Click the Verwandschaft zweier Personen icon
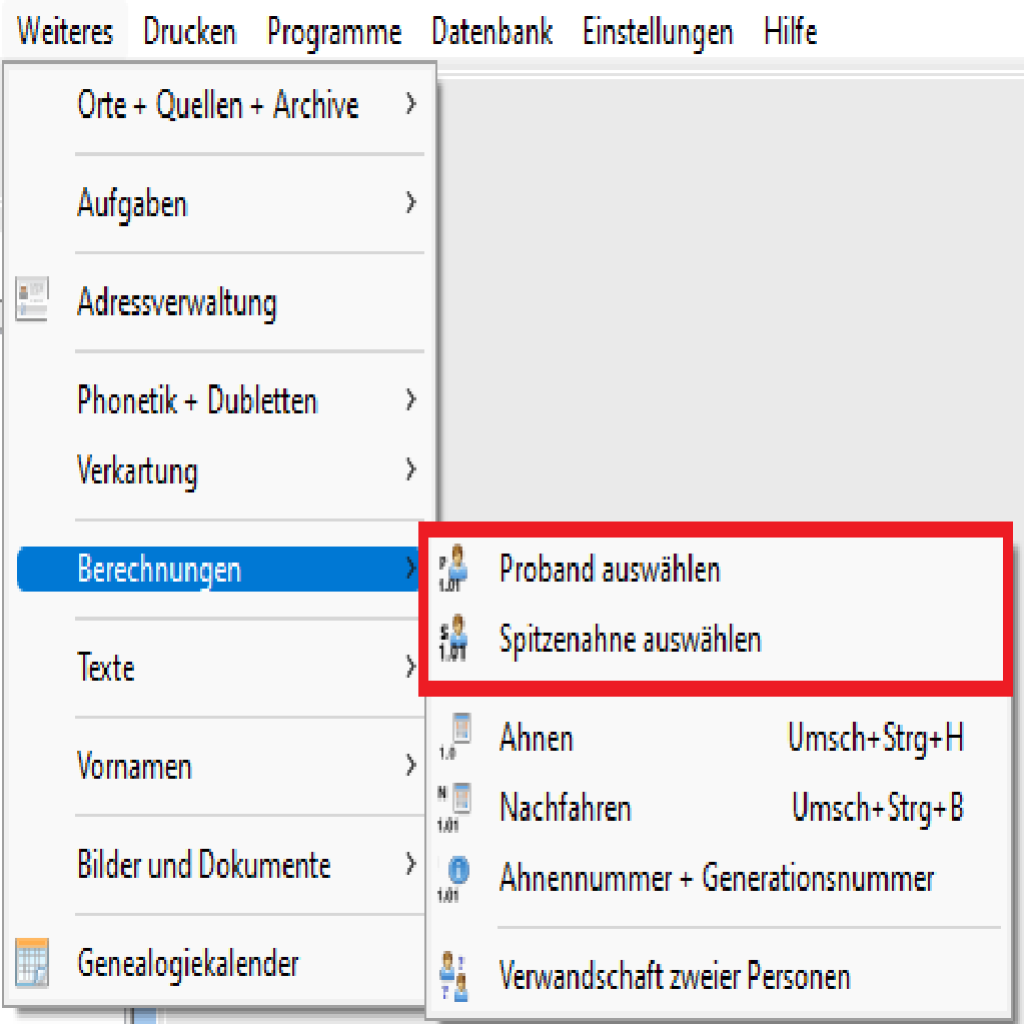 coord(454,975)
